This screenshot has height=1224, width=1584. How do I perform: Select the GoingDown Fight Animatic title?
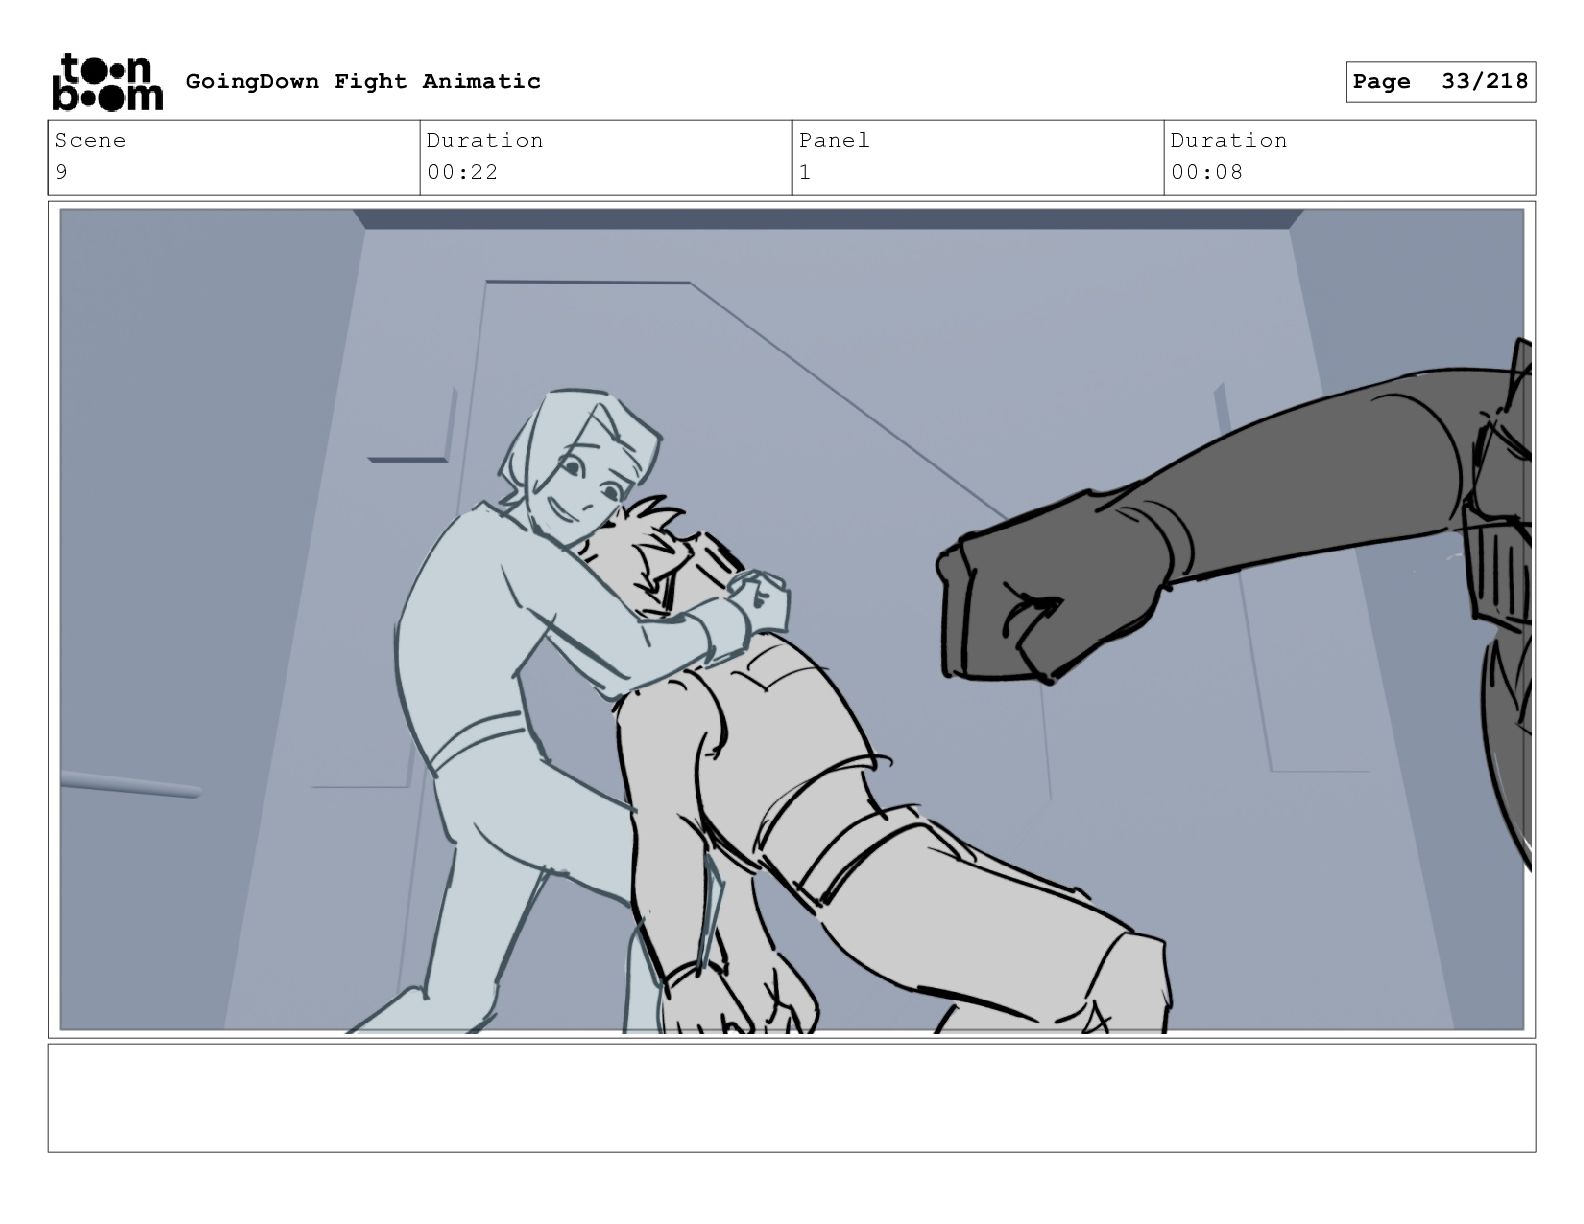(x=363, y=81)
